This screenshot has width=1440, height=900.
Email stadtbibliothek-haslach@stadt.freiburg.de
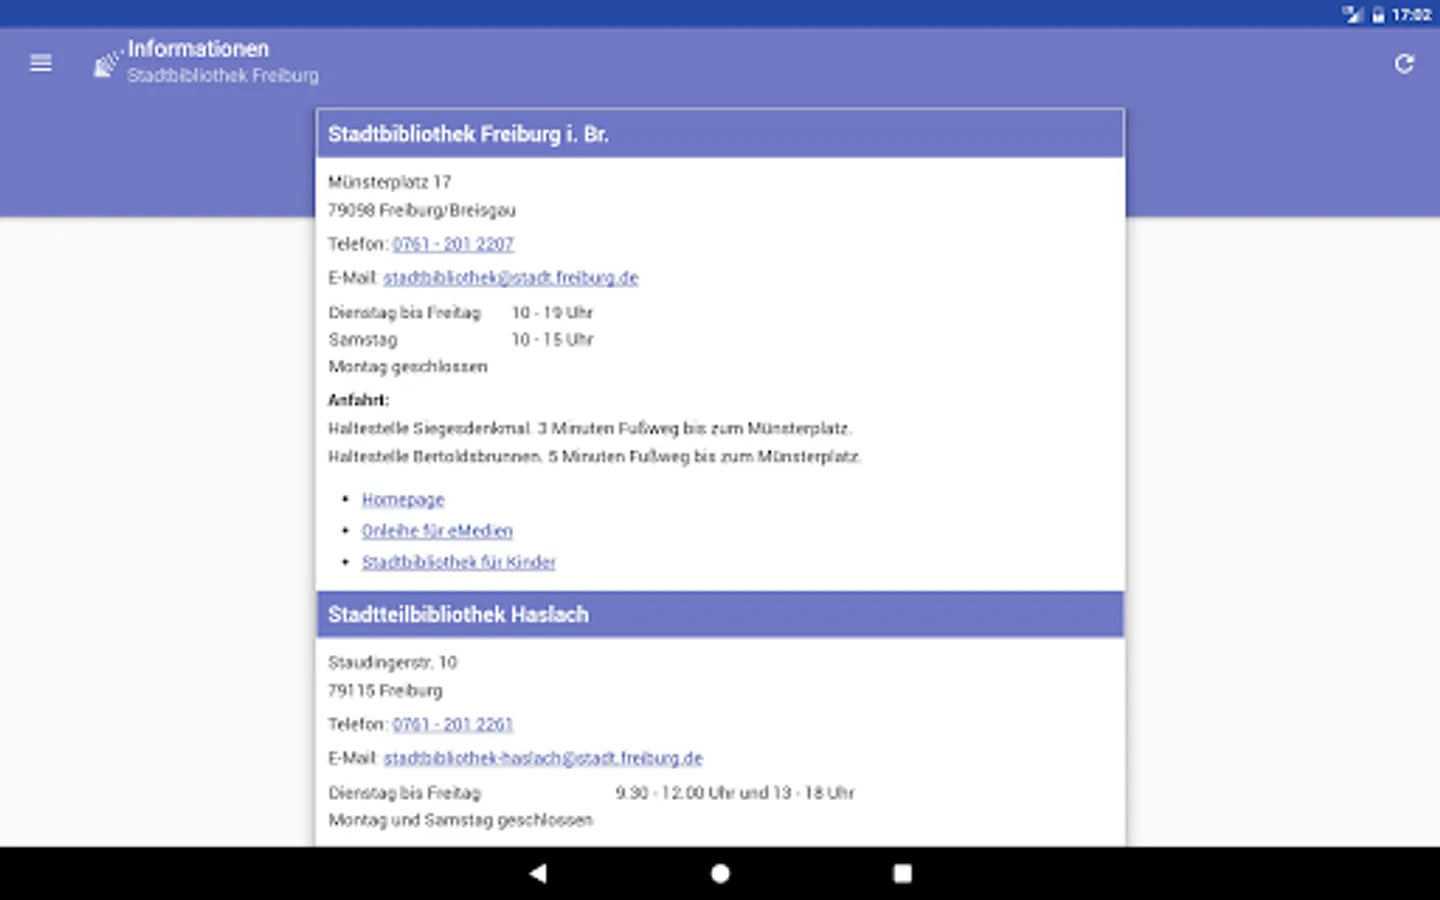[x=543, y=758]
